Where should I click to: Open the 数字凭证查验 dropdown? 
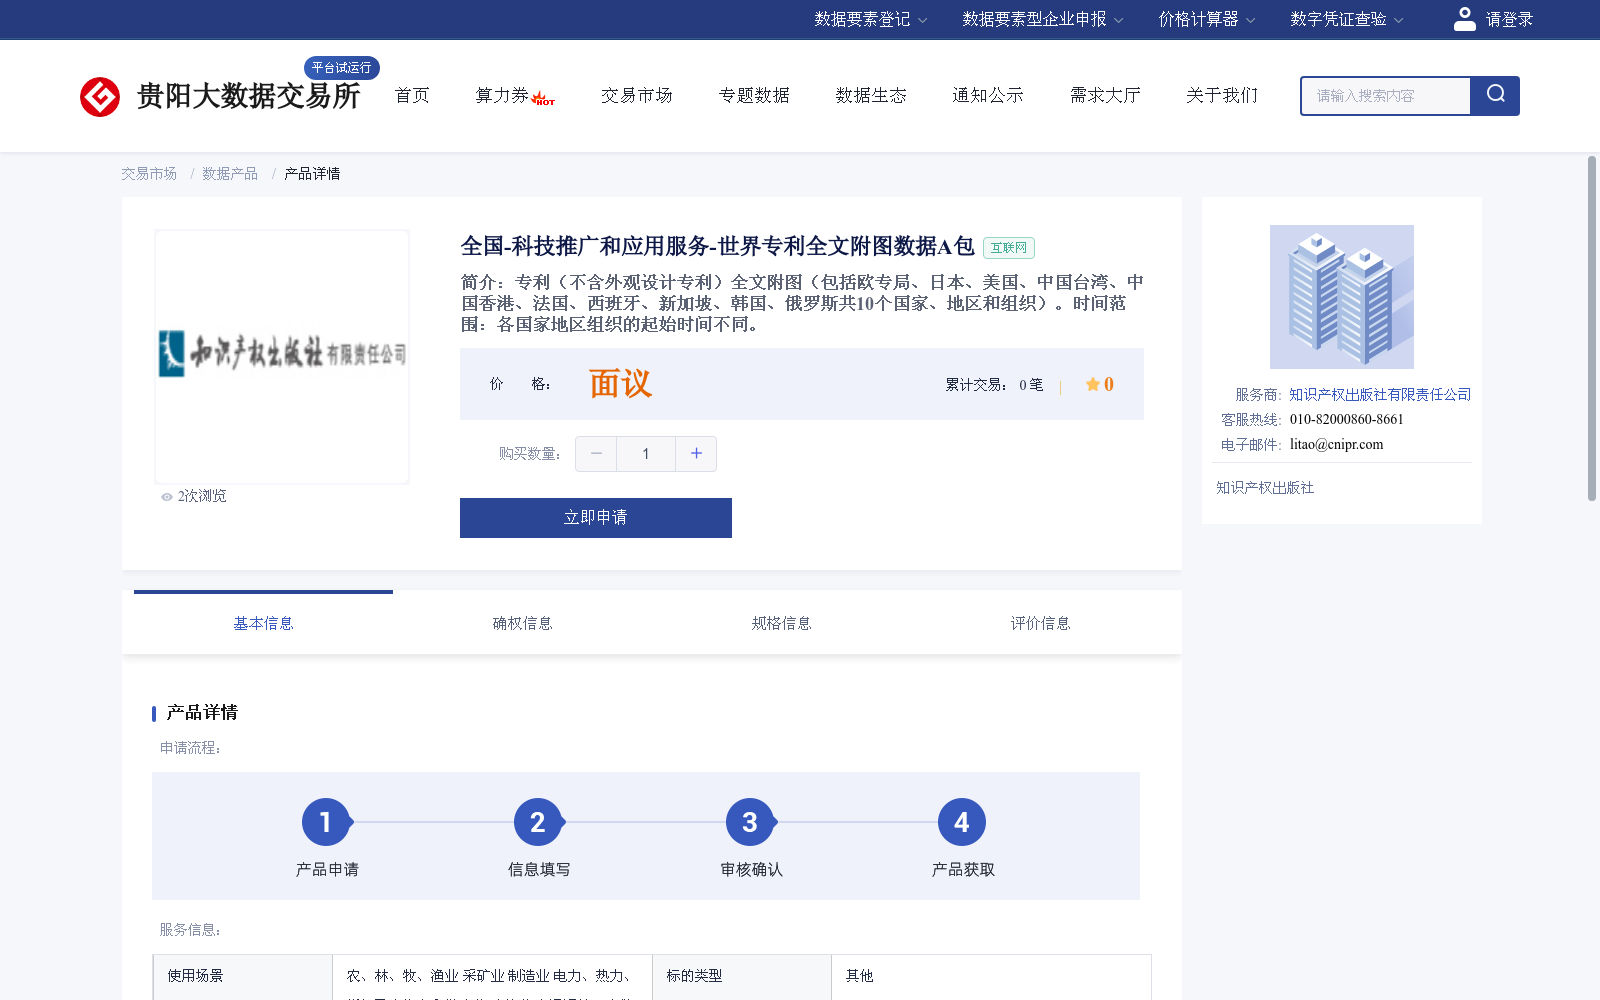[x=1347, y=19]
